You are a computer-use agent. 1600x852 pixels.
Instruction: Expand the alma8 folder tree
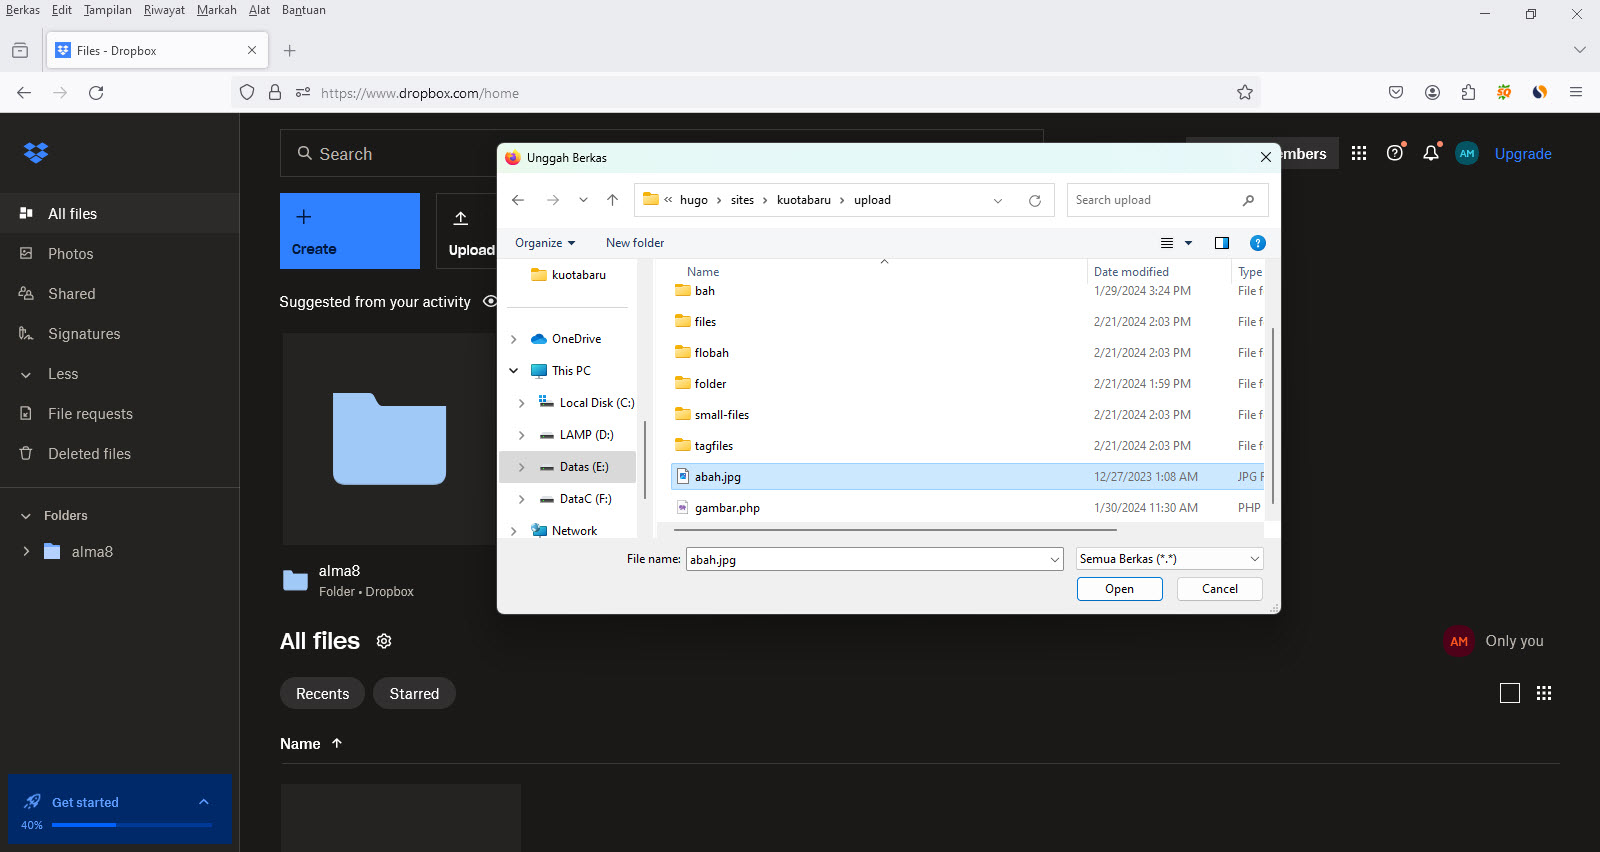point(26,551)
